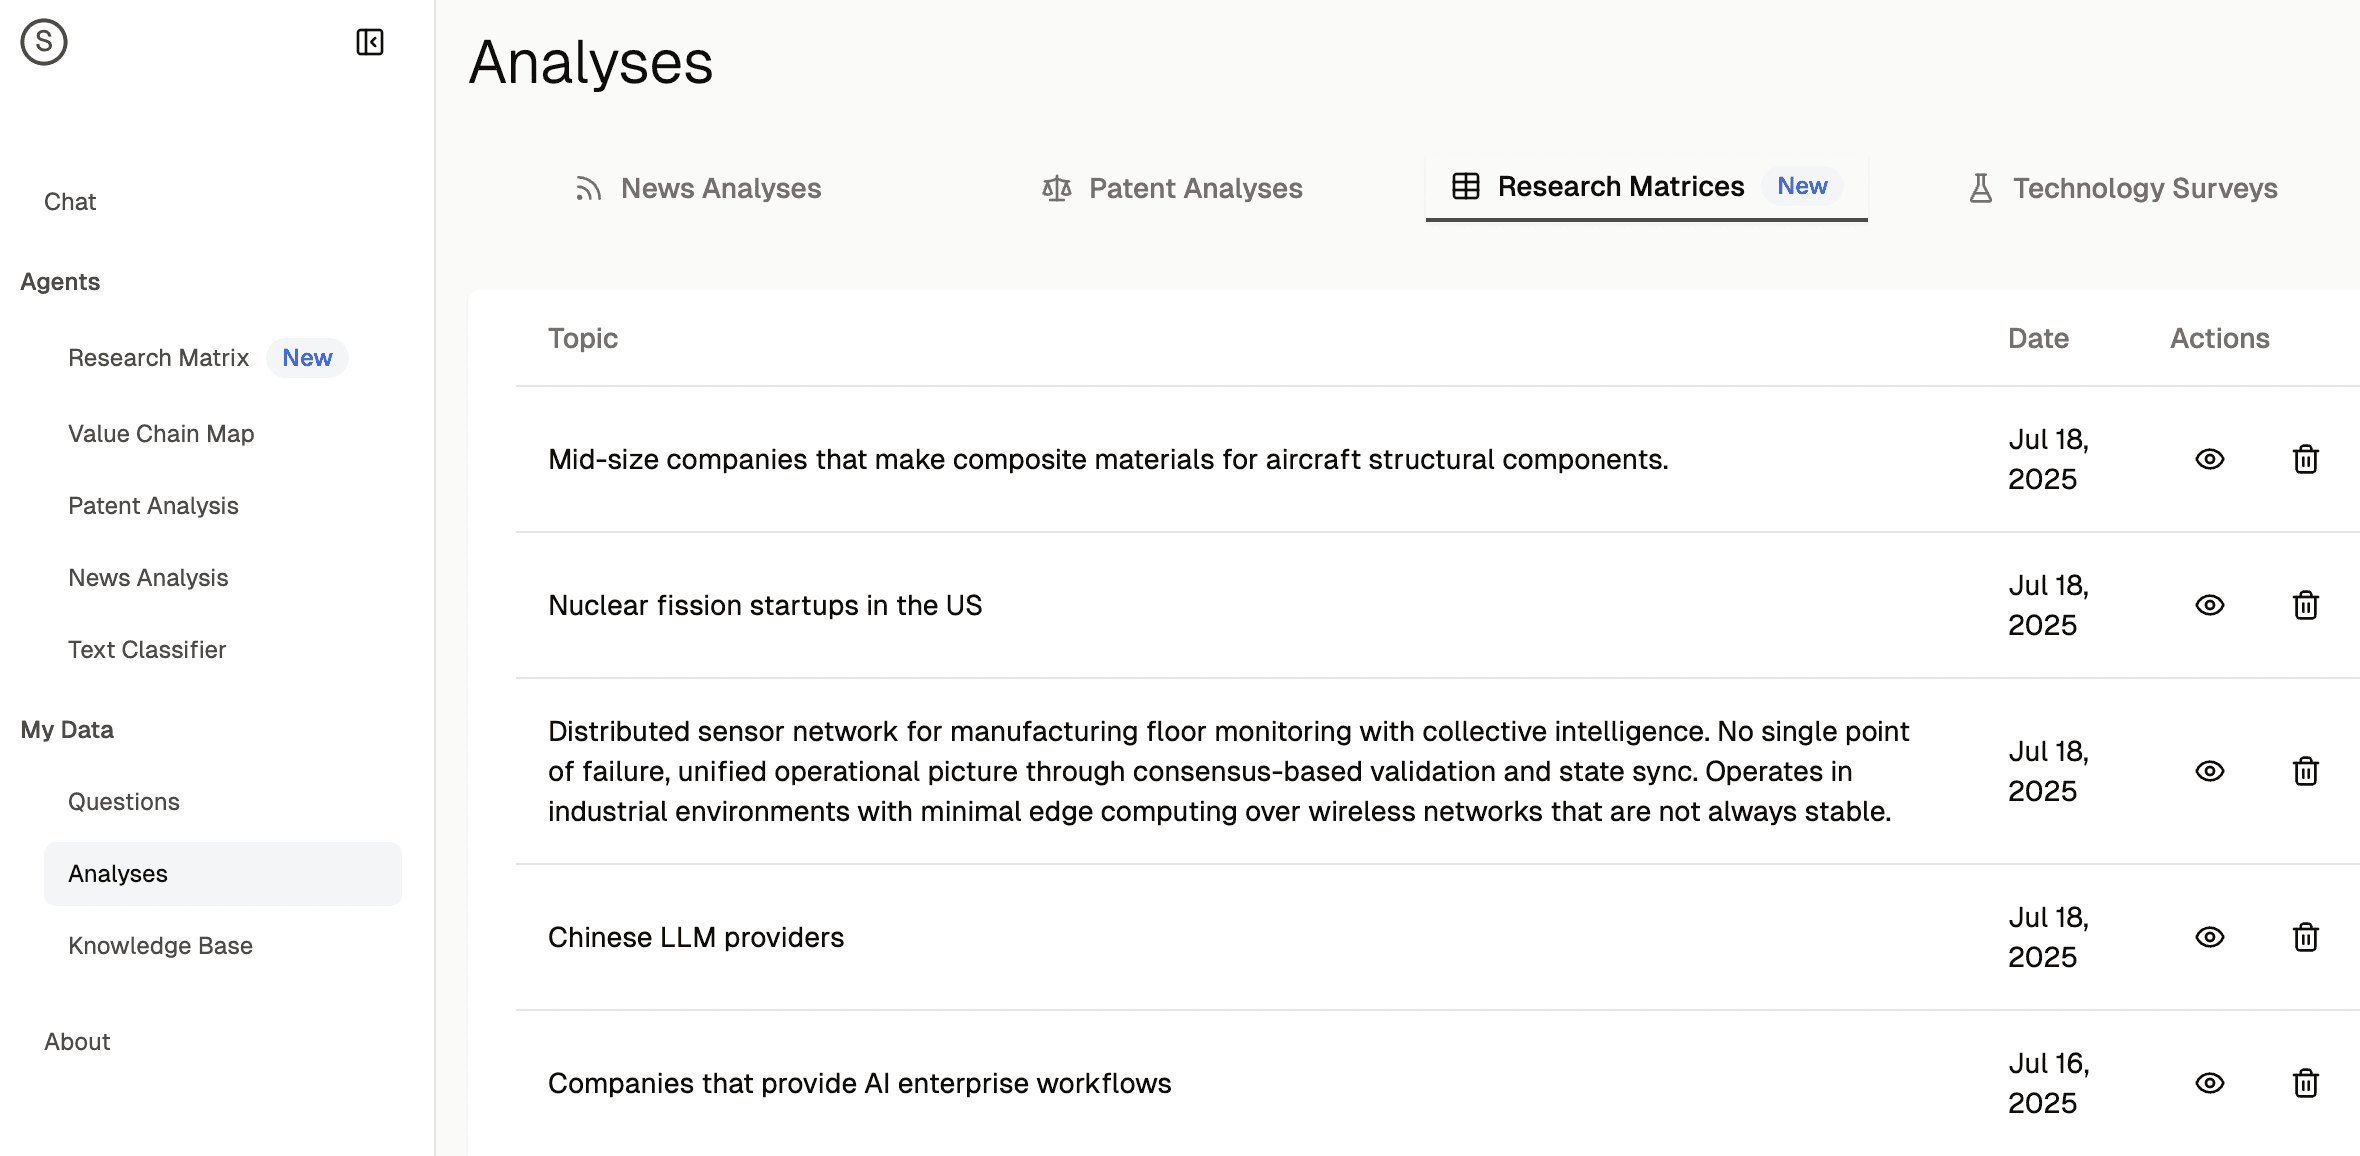Delete the Chinese LLM providers analysis
This screenshot has width=2360, height=1156.
[2305, 937]
